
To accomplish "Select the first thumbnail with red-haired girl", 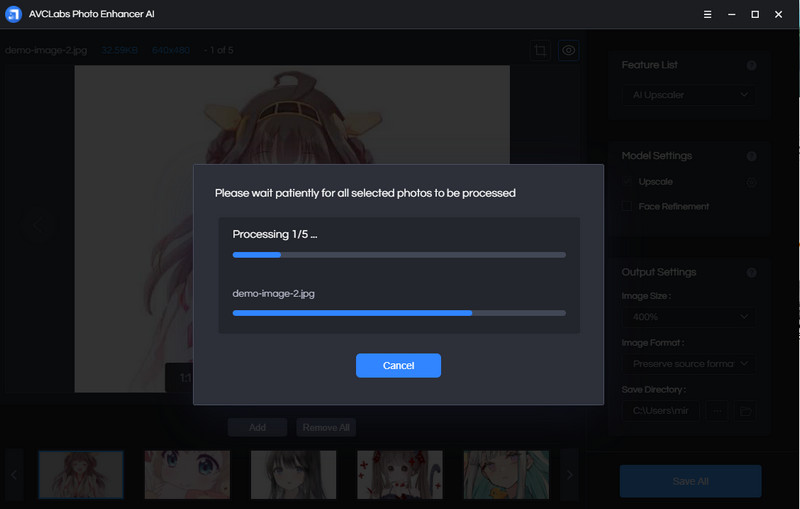I will (x=81, y=474).
